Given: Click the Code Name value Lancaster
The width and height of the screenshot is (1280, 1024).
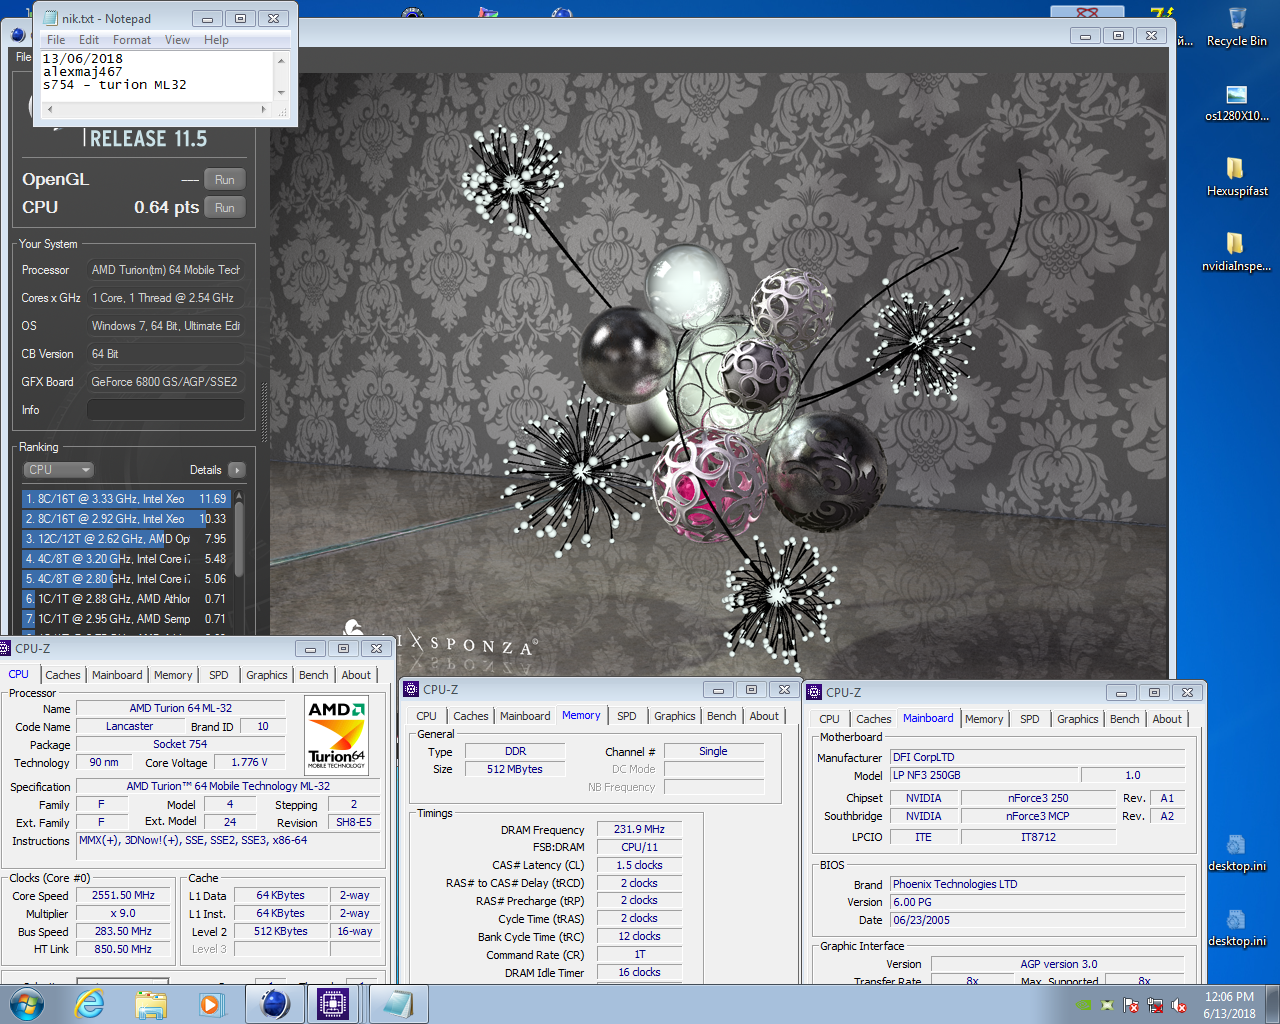Looking at the screenshot, I should coord(130,726).
